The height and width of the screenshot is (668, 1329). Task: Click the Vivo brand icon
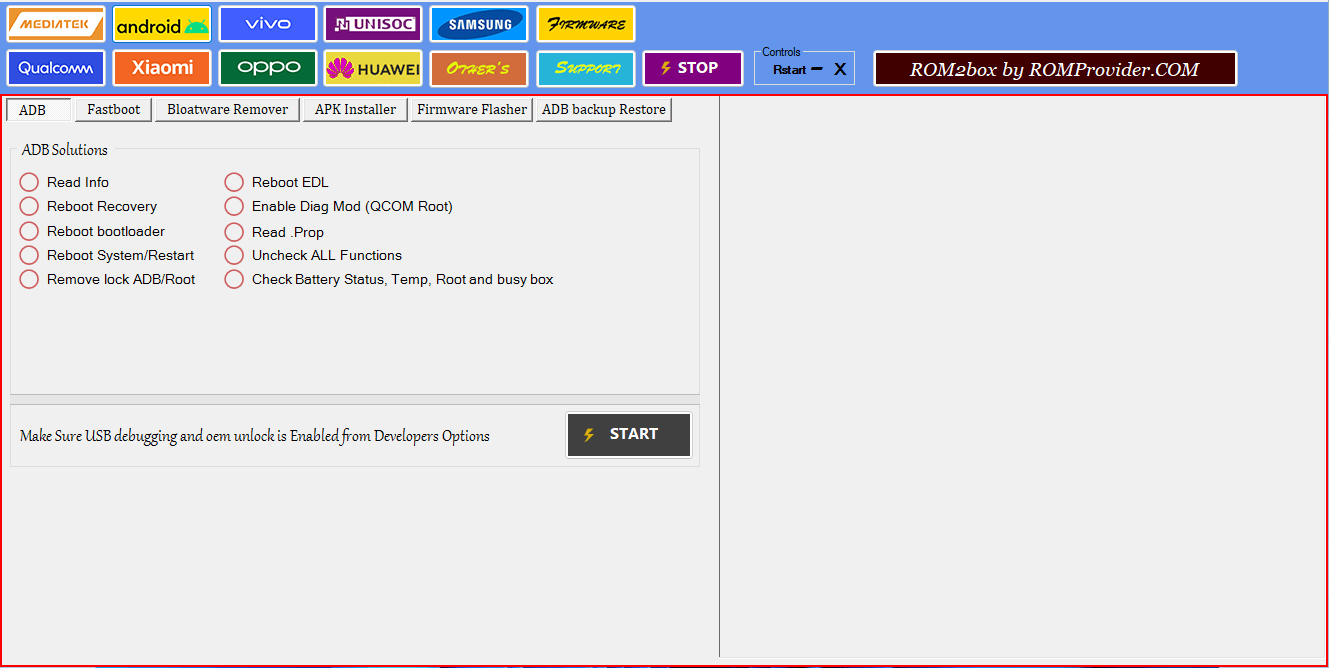click(x=267, y=23)
